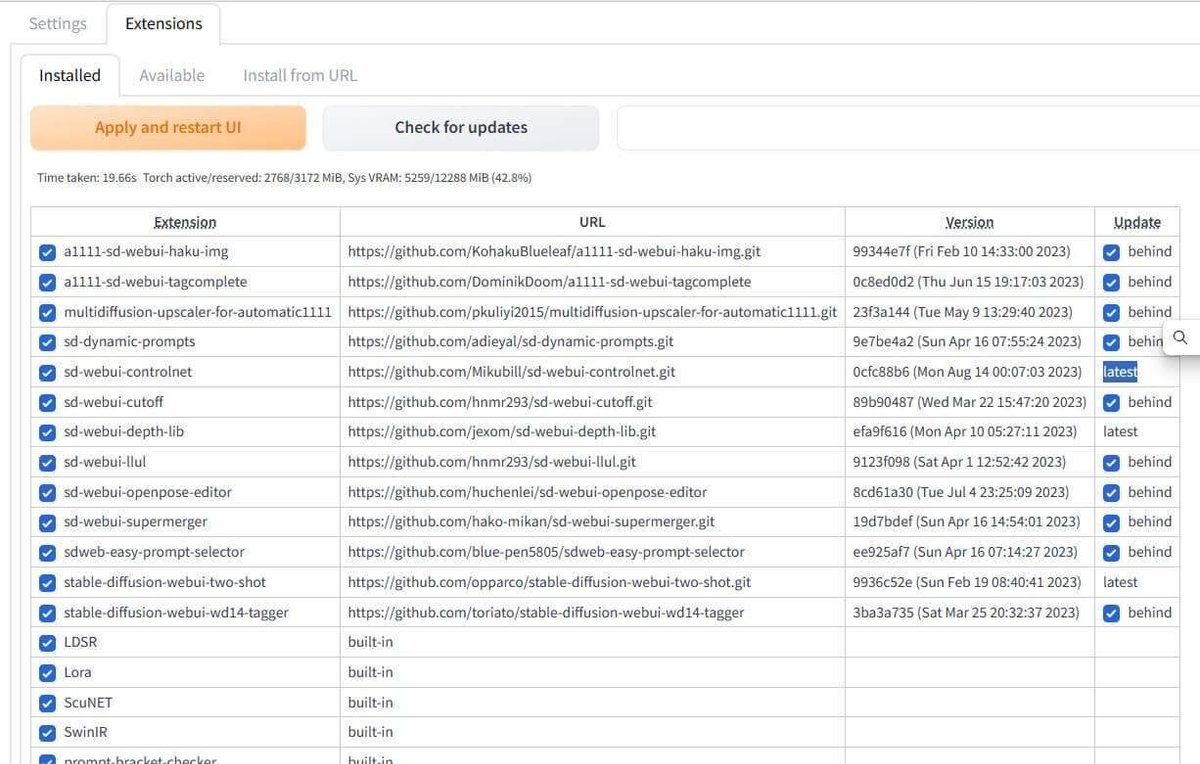This screenshot has width=1200, height=764.
Task: Uncheck the SwinIR extension checkbox
Action: point(47,732)
